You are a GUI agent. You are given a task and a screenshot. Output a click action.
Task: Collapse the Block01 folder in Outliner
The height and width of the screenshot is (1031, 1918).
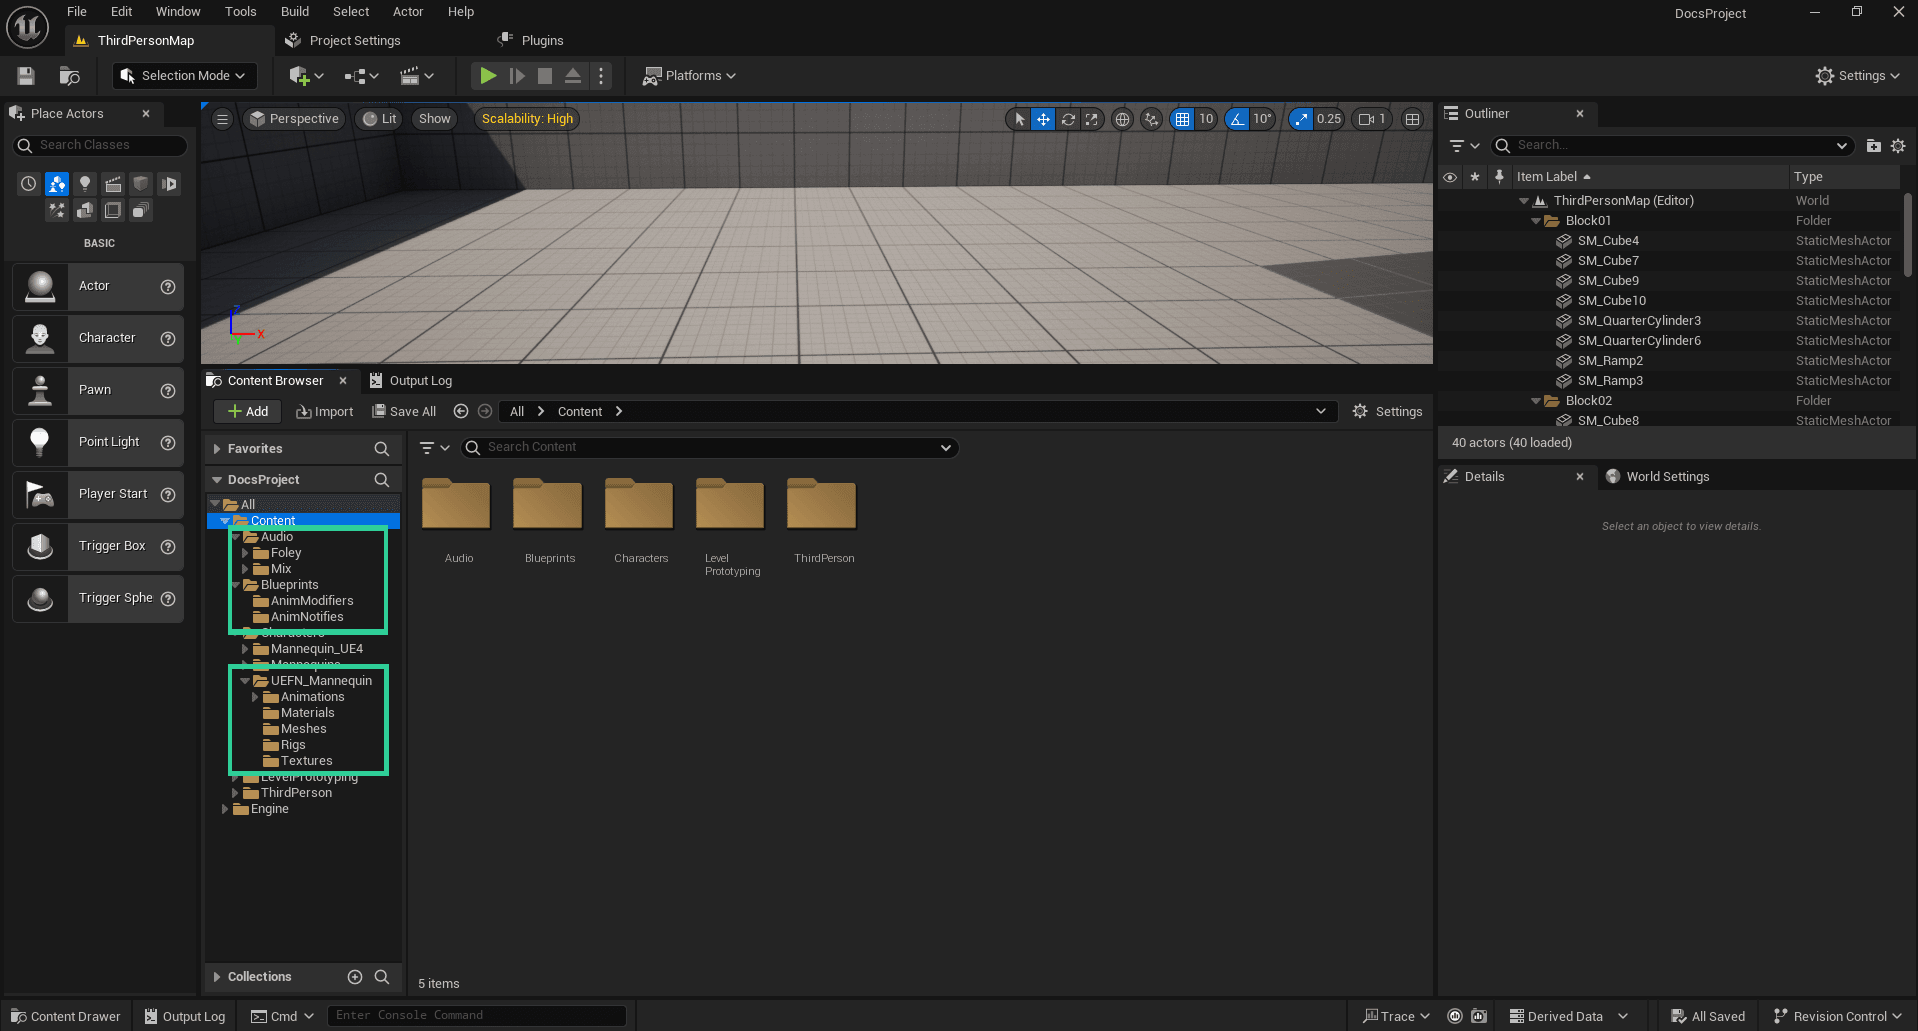pos(1536,221)
